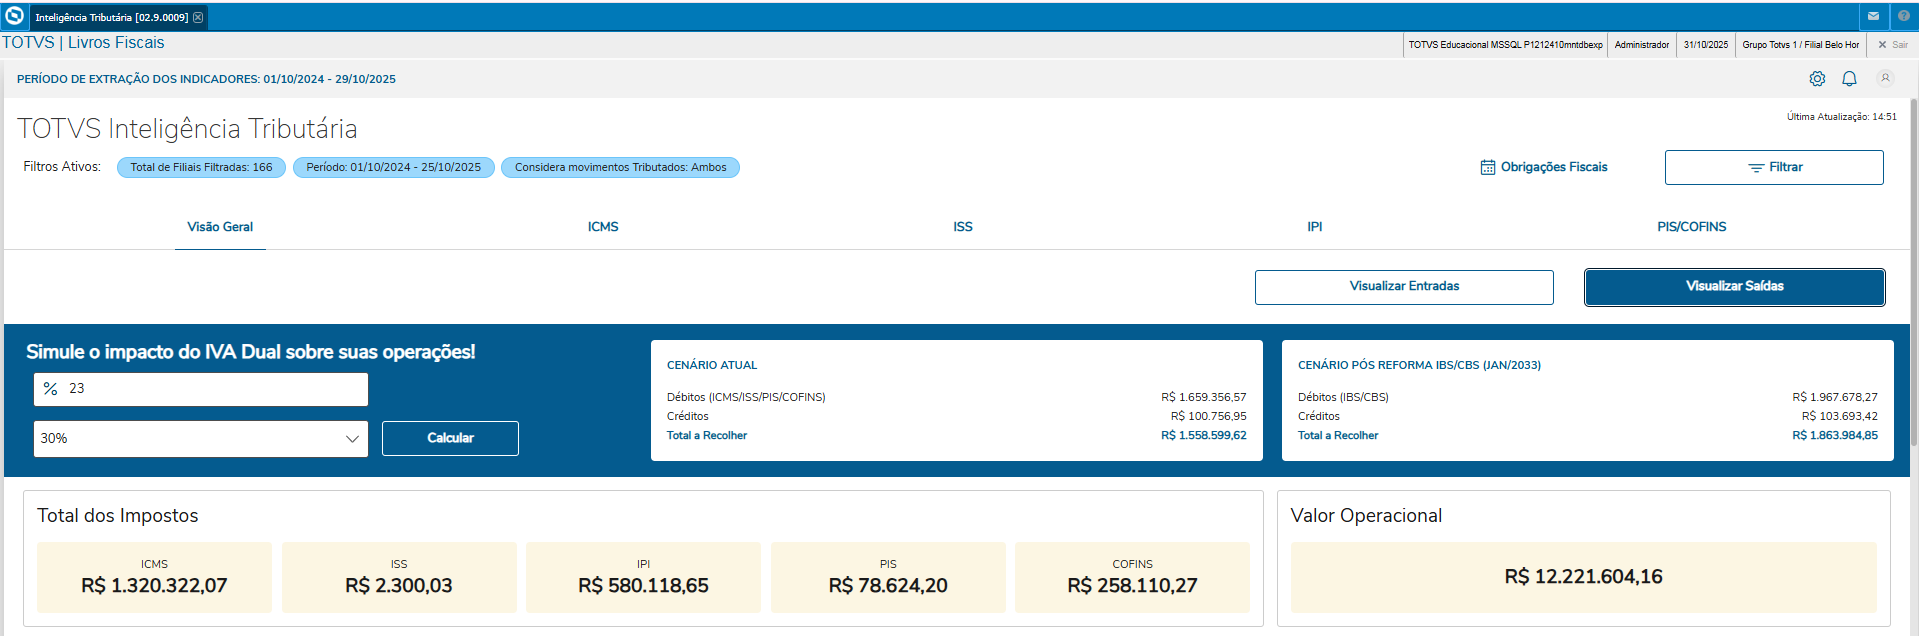The image size is (1919, 636).
Task: Click the Total dos Impostos heading
Action: click(118, 516)
